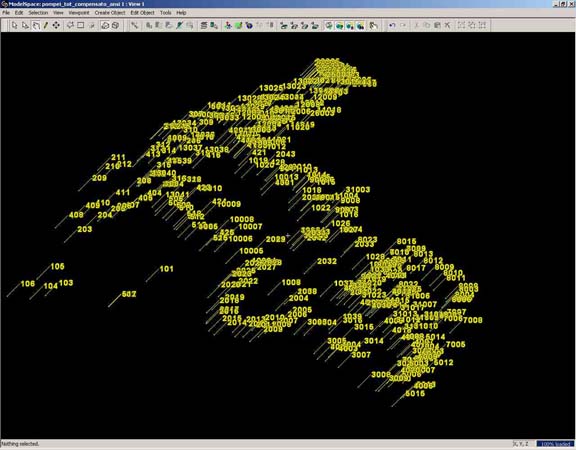Select the polygonal fence tool

click(70, 25)
